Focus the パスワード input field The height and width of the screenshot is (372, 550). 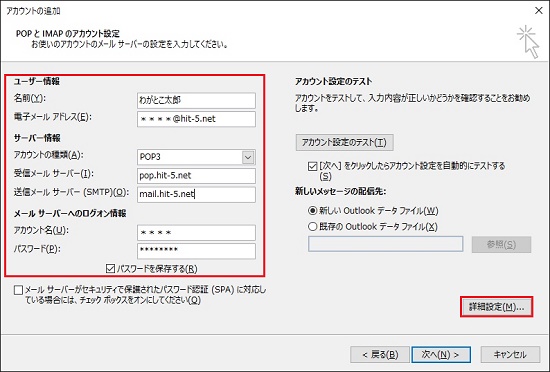click(x=196, y=251)
